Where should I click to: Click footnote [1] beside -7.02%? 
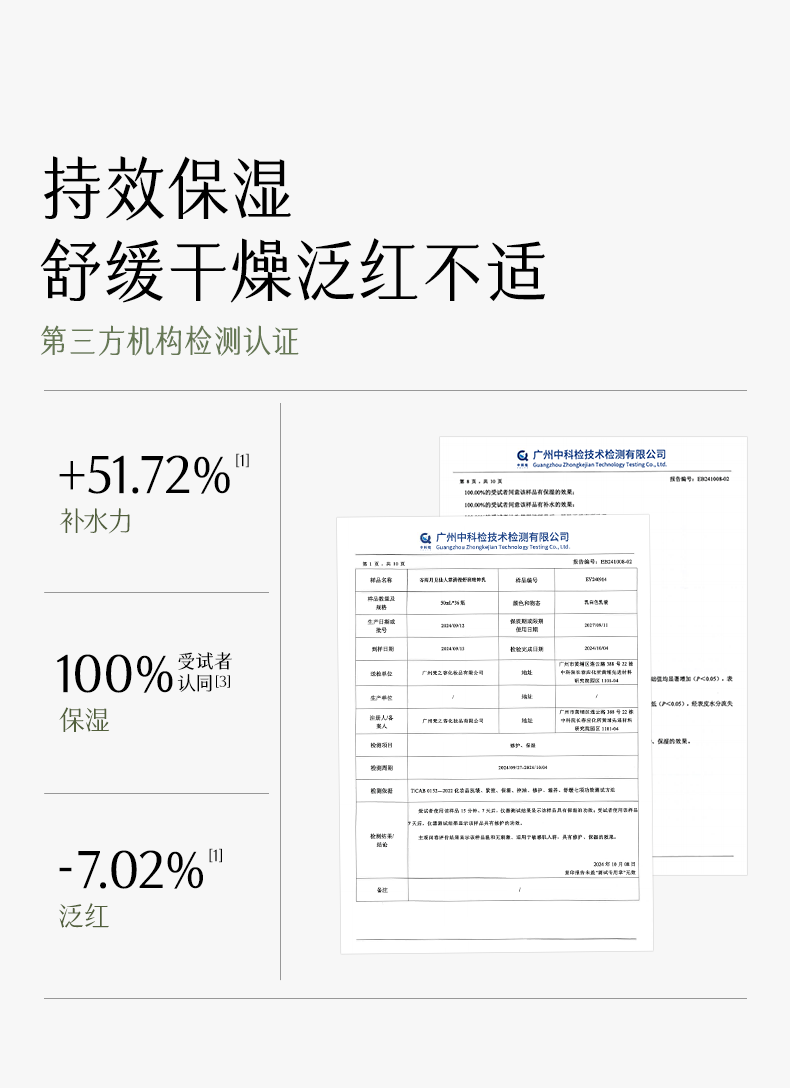click(x=216, y=856)
